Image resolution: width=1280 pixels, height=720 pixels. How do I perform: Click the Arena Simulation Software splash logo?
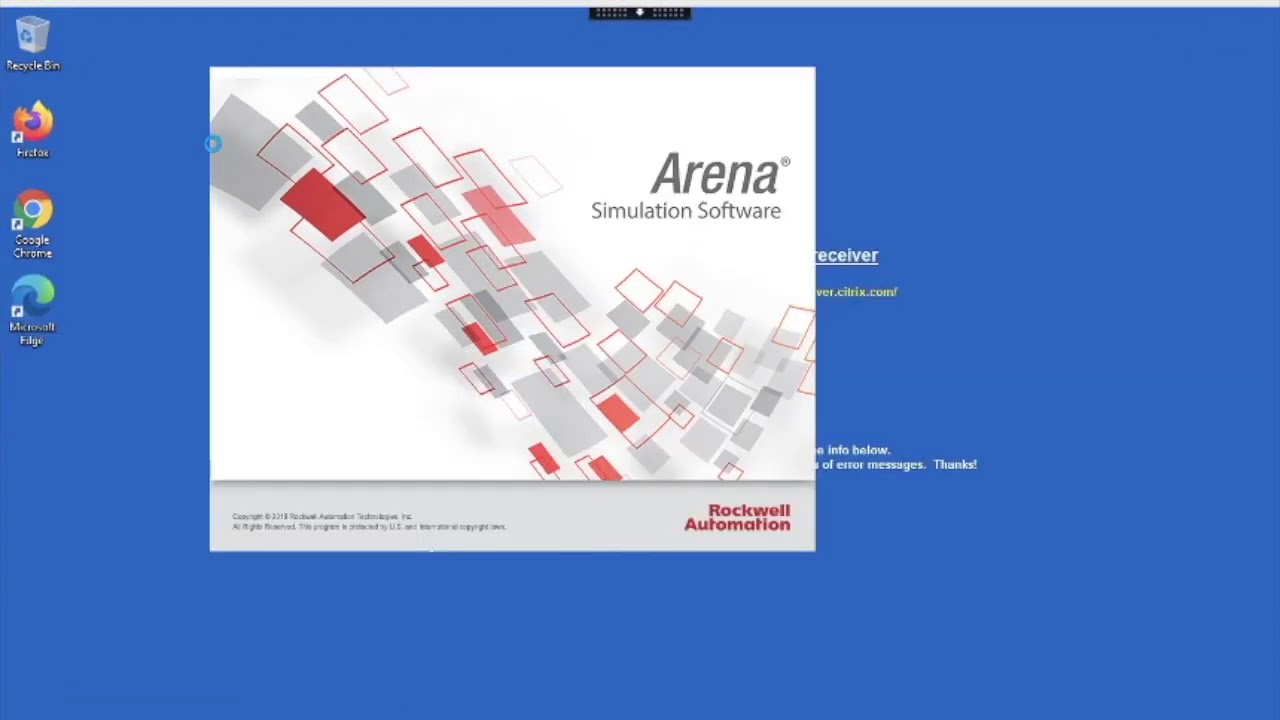689,186
